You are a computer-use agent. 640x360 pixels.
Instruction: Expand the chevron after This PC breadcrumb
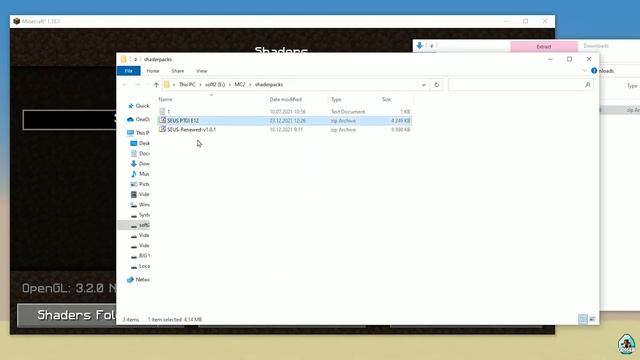coord(200,84)
